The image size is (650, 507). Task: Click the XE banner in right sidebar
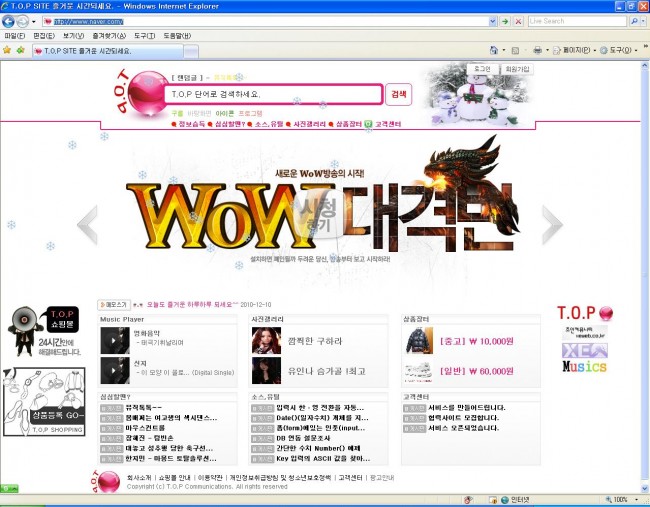(x=585, y=350)
